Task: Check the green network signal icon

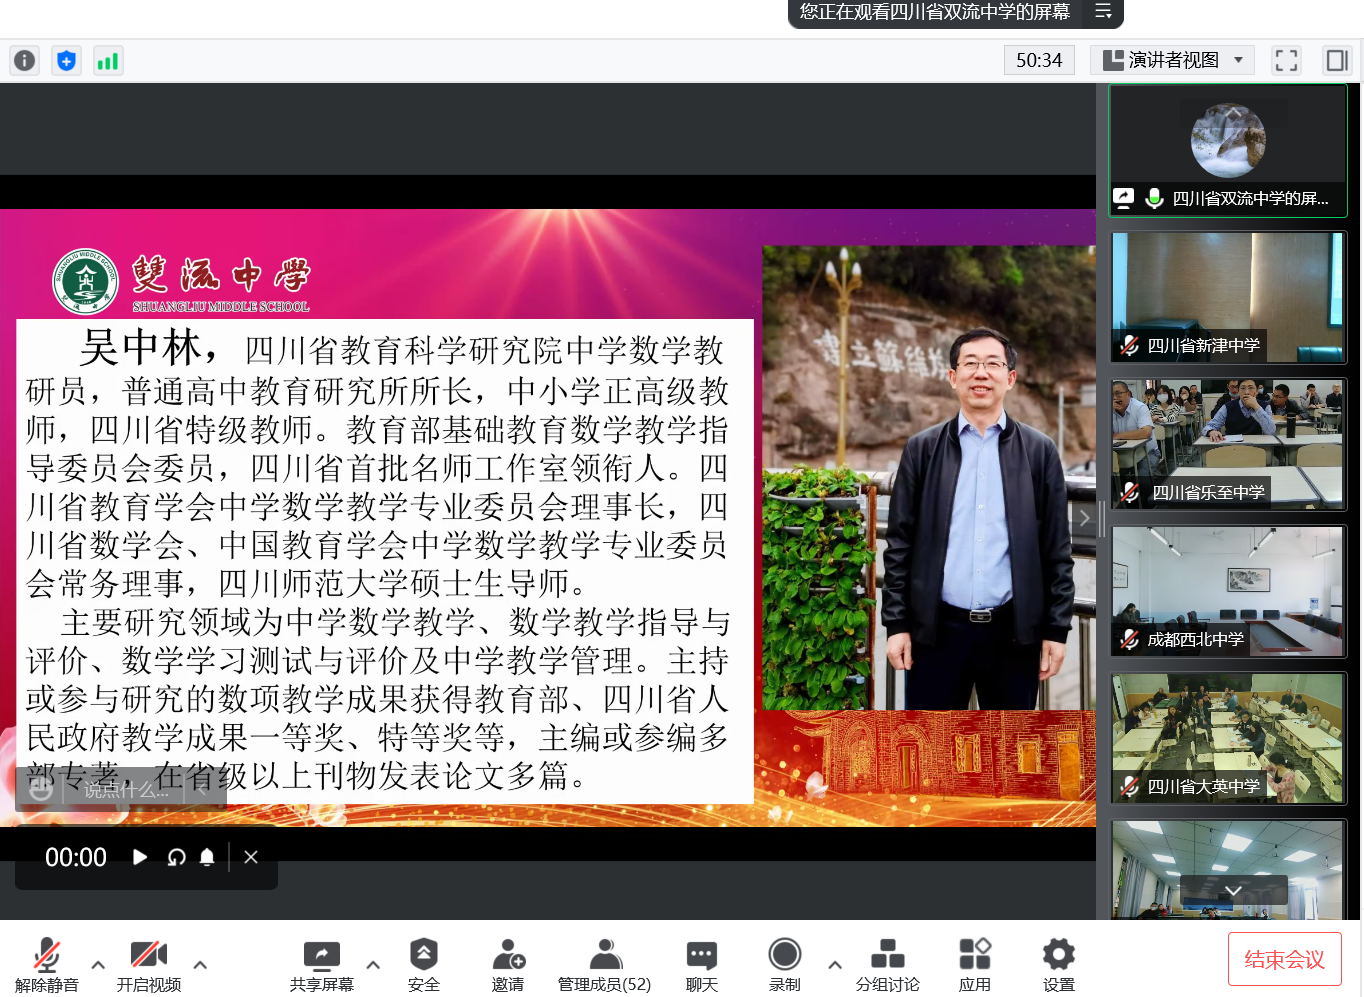Action: pos(107,61)
